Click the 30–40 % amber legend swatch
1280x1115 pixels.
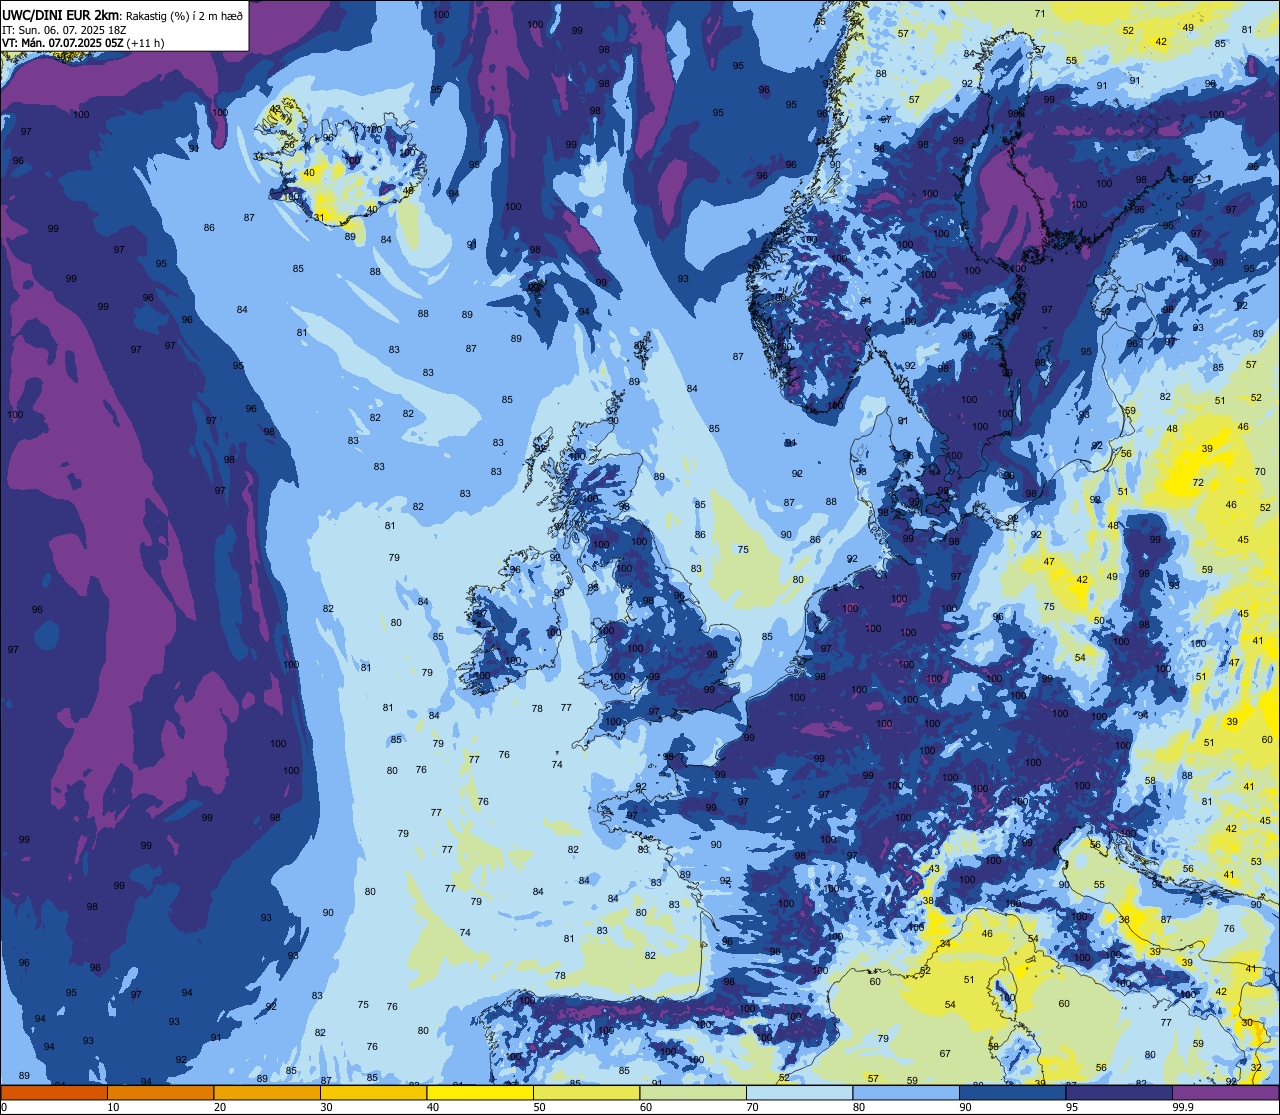[x=374, y=1093]
